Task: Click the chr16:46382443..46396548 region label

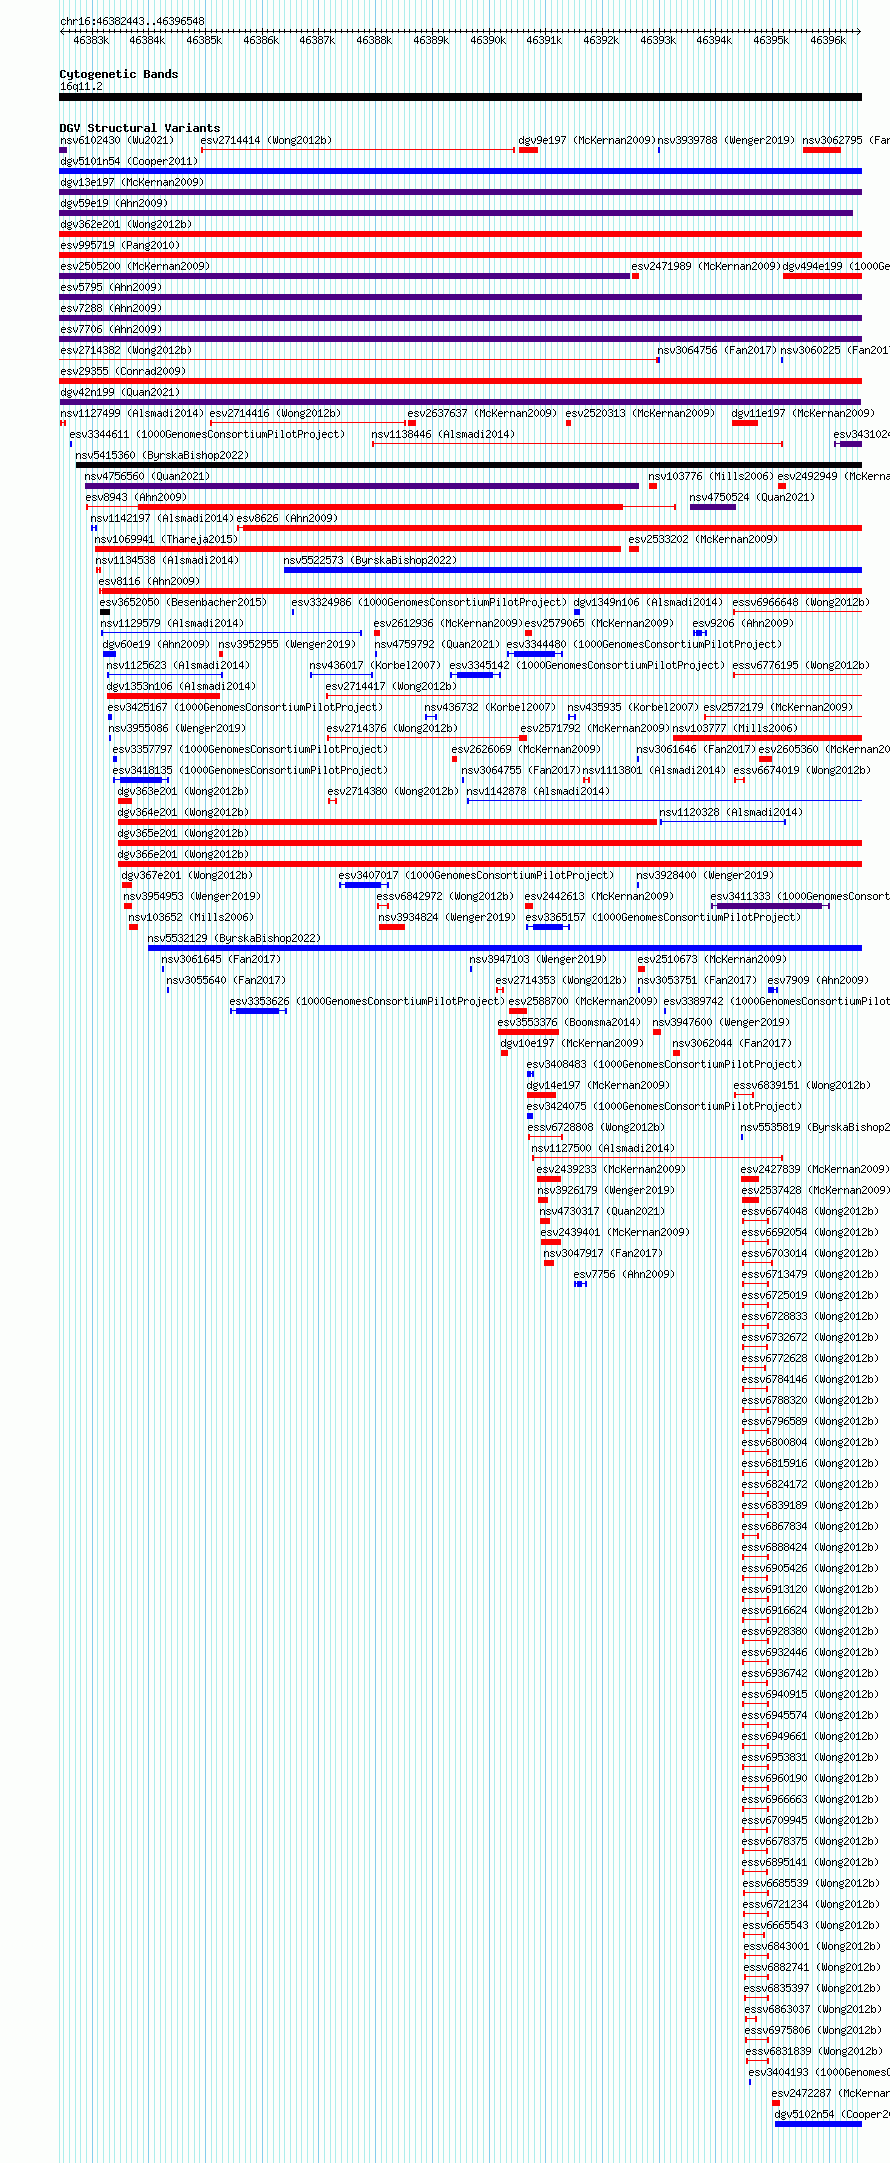Action: pos(132,21)
